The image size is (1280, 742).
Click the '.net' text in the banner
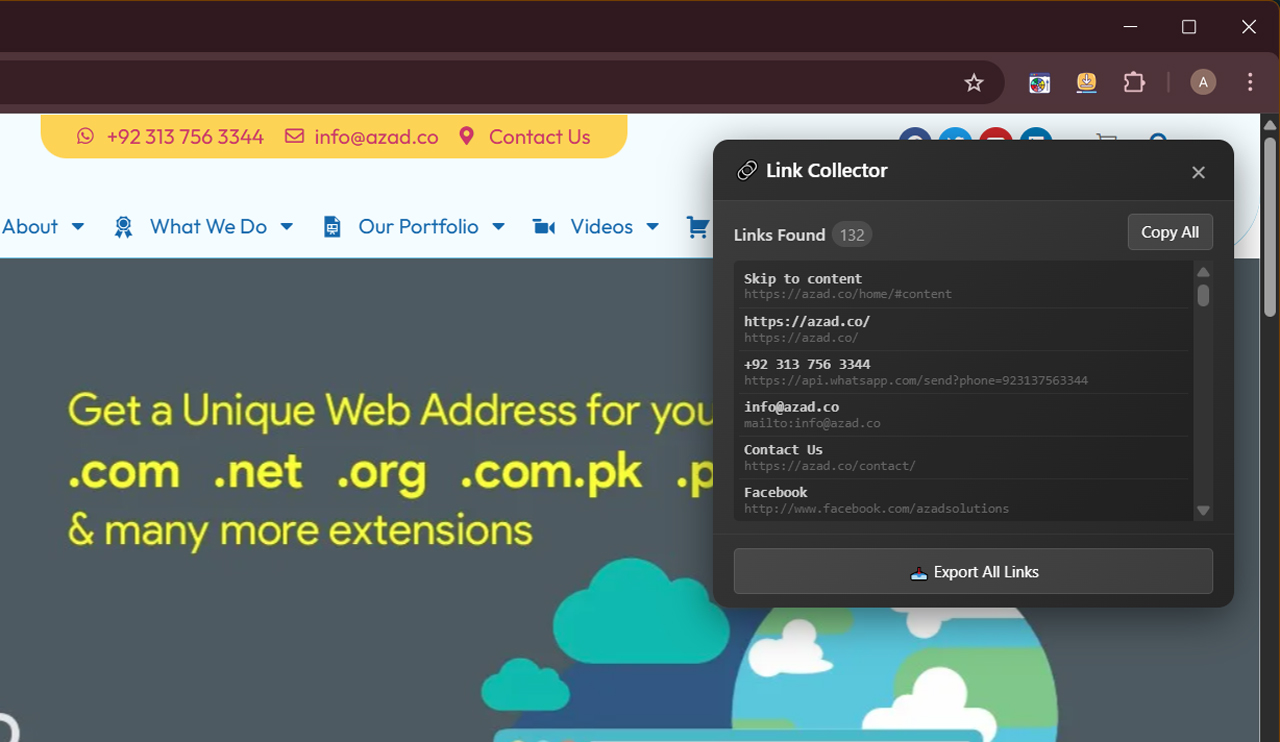pyautogui.click(x=258, y=472)
